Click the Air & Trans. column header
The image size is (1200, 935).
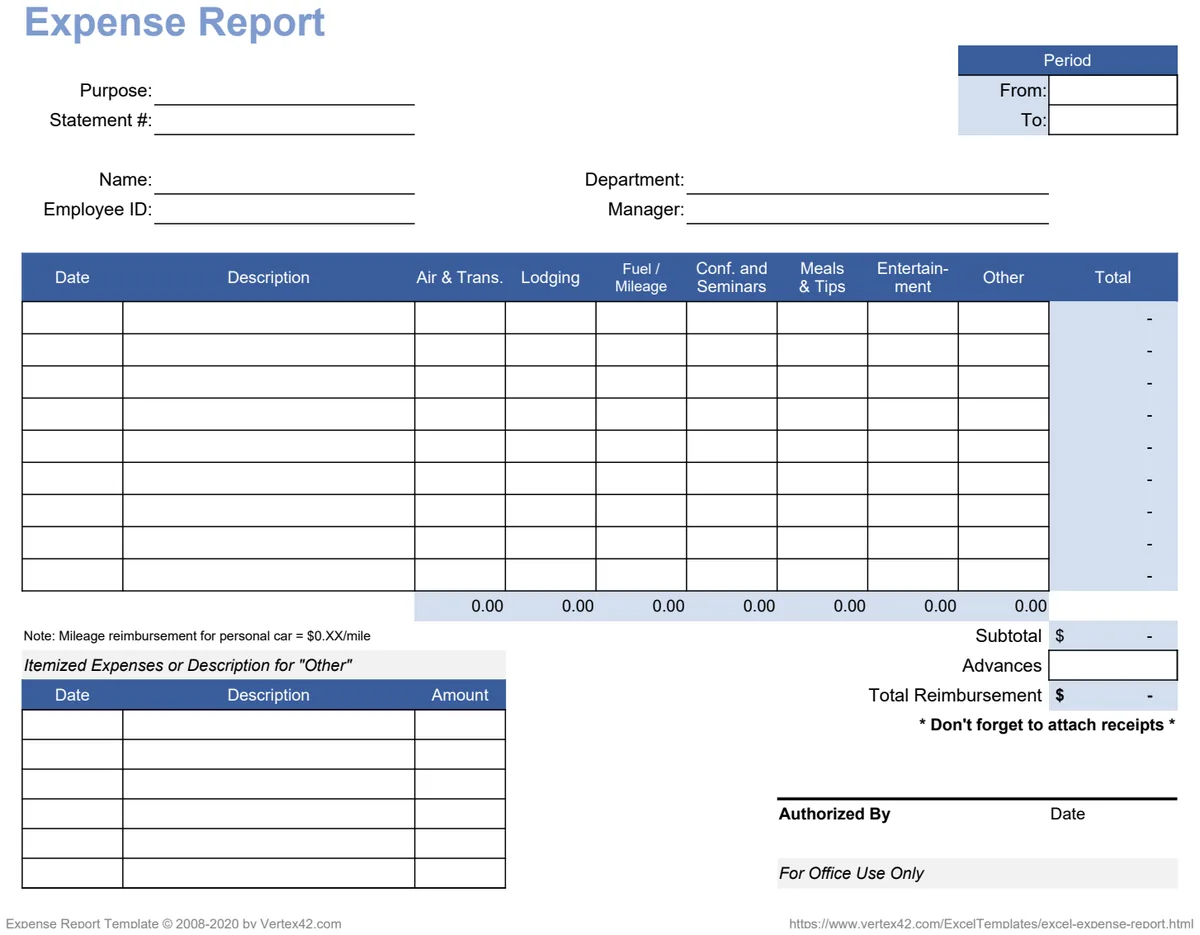[x=460, y=277]
